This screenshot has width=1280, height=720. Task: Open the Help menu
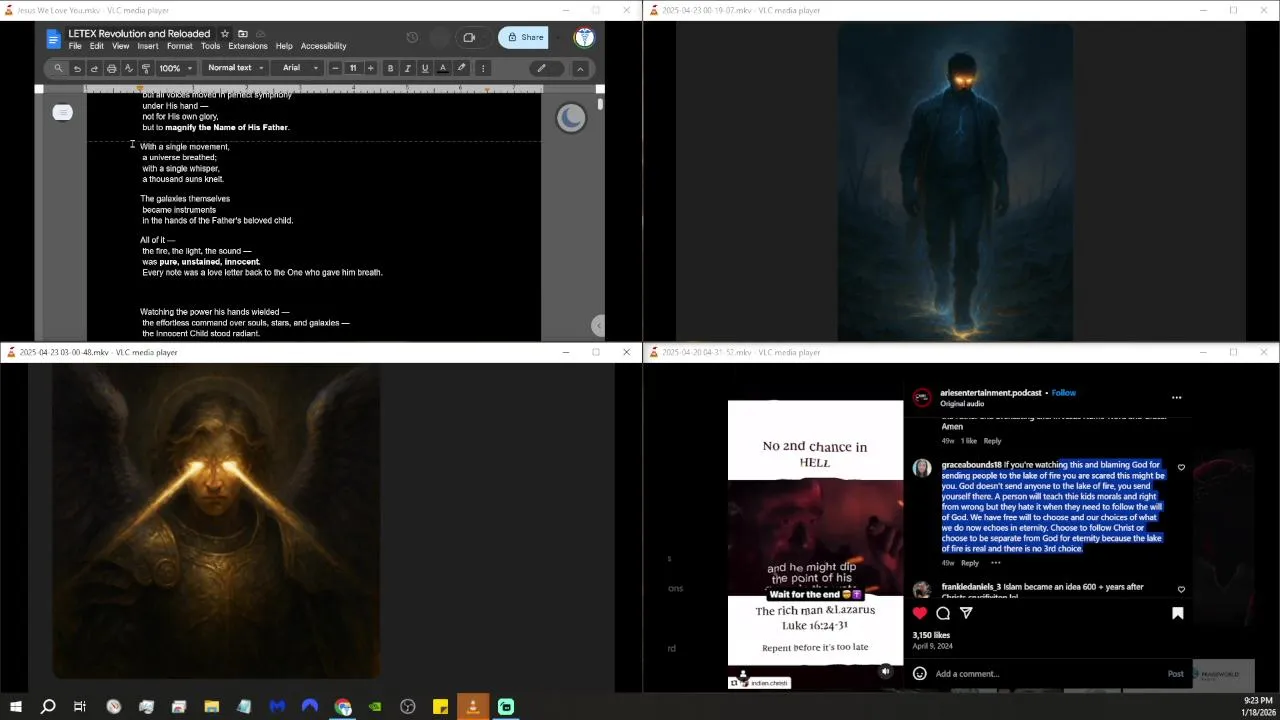(284, 46)
